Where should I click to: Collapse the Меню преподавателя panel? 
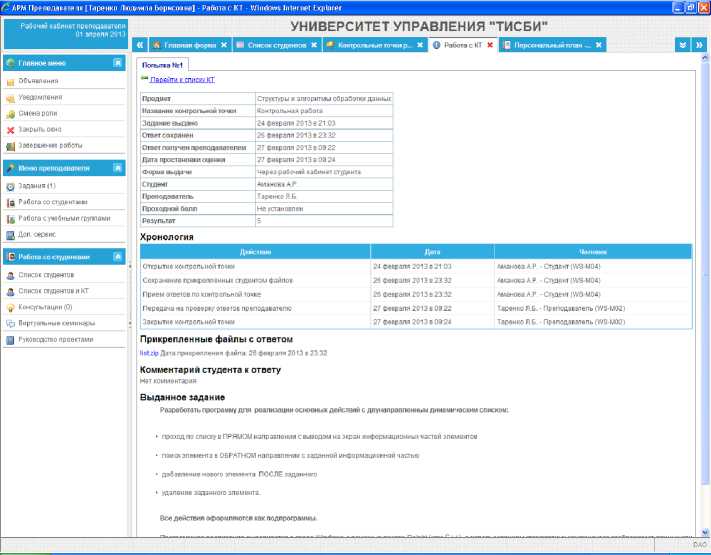click(117, 168)
